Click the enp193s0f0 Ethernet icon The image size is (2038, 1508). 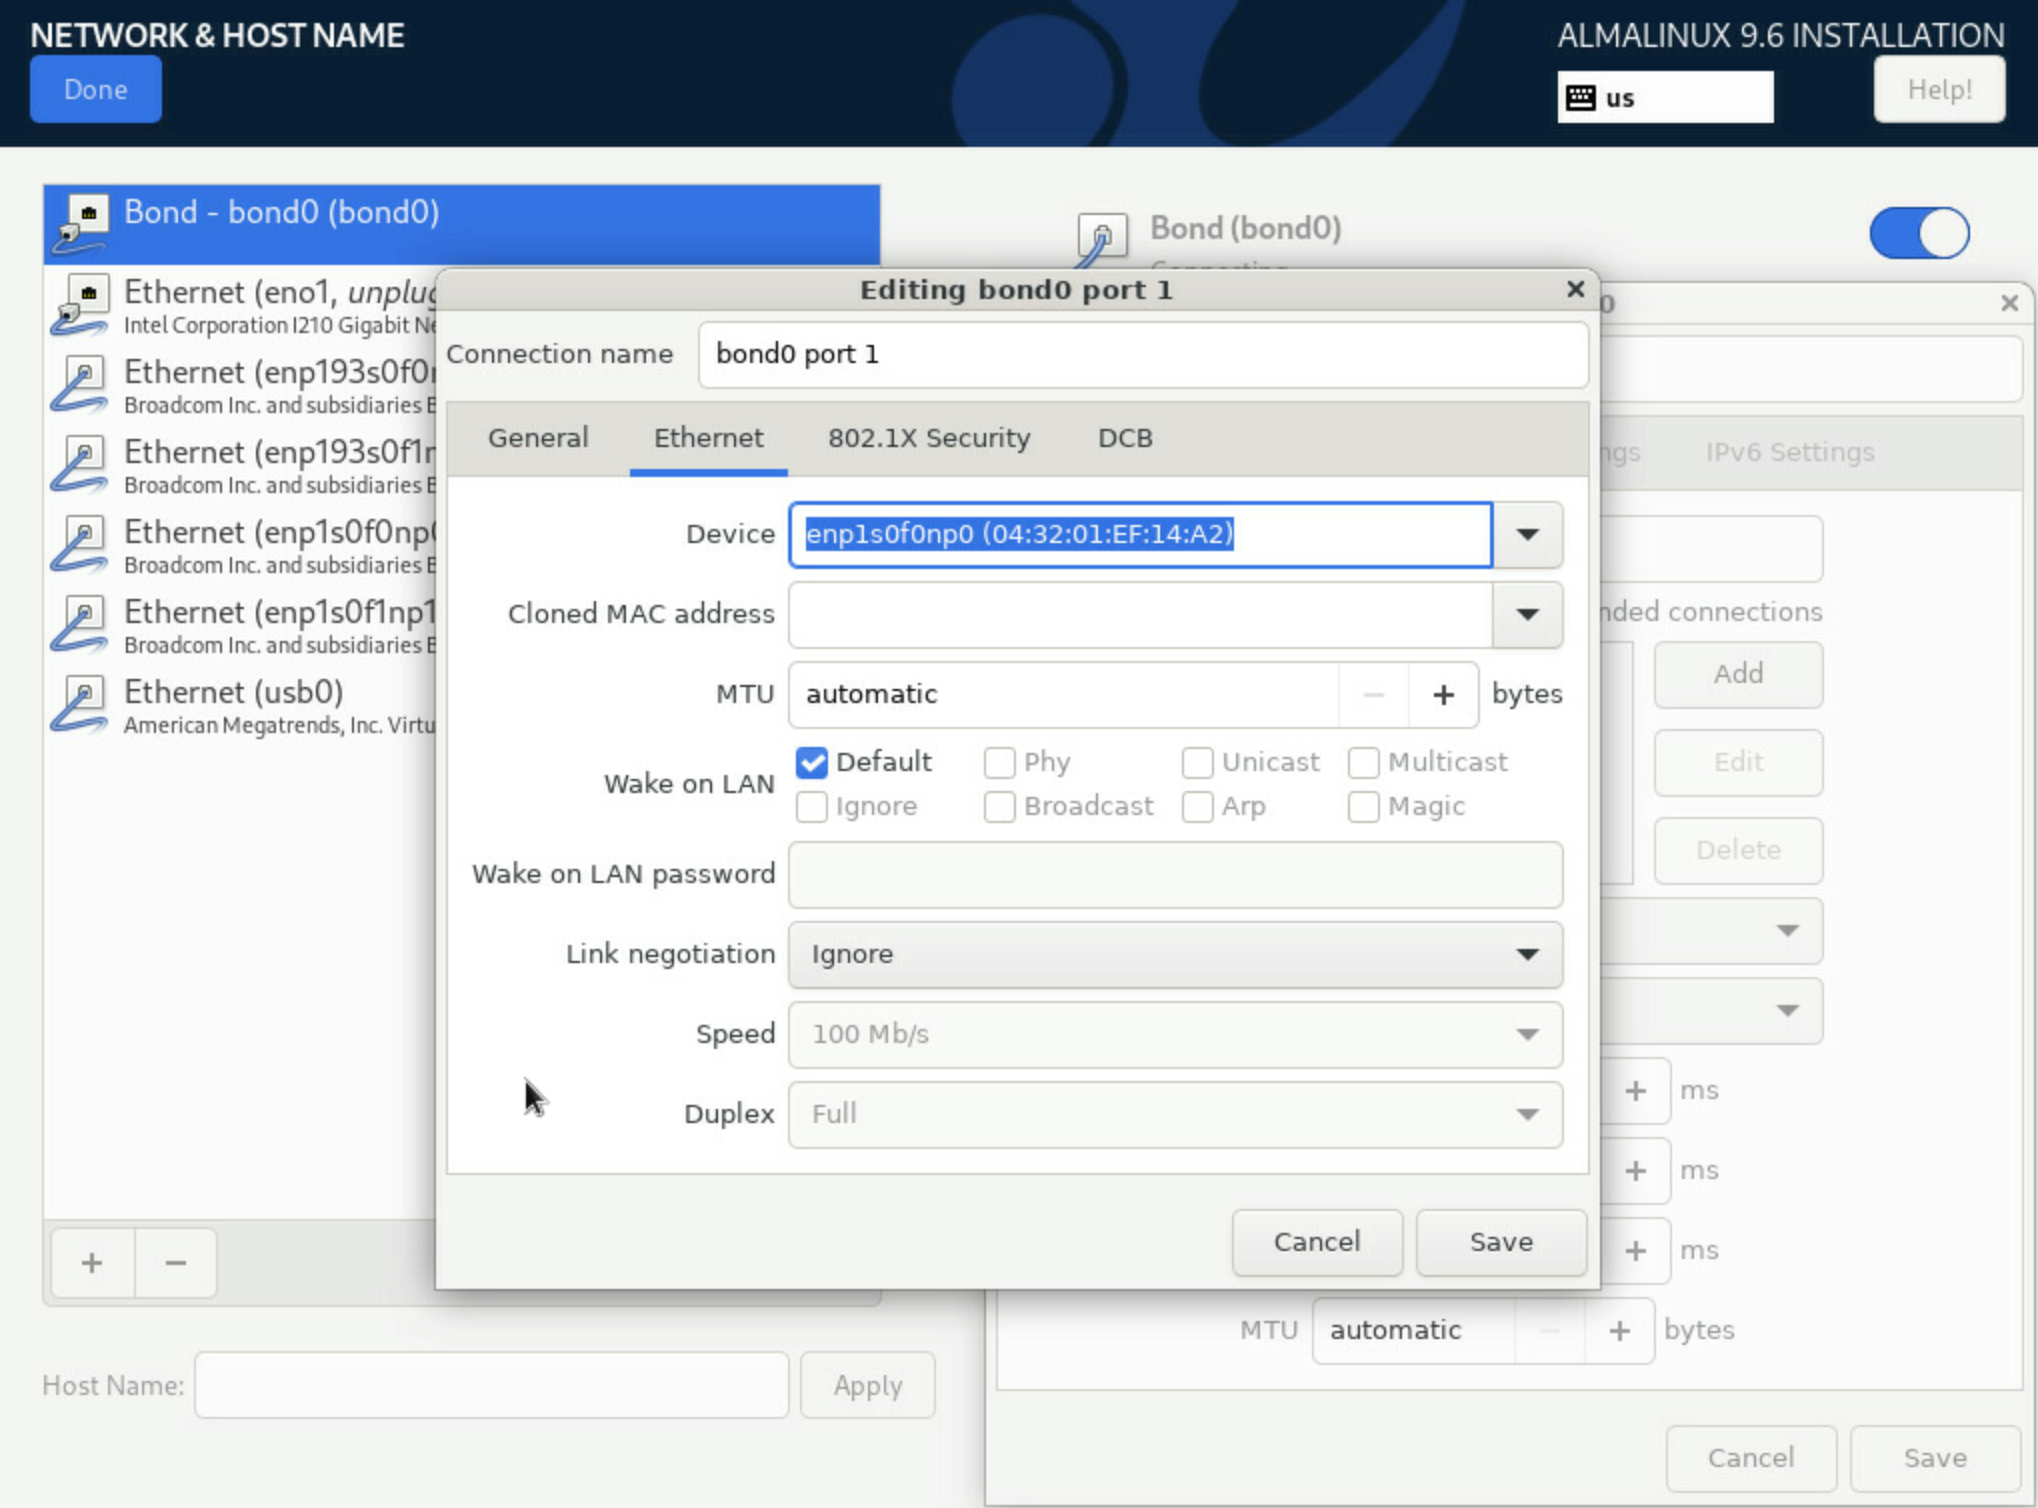click(x=81, y=385)
